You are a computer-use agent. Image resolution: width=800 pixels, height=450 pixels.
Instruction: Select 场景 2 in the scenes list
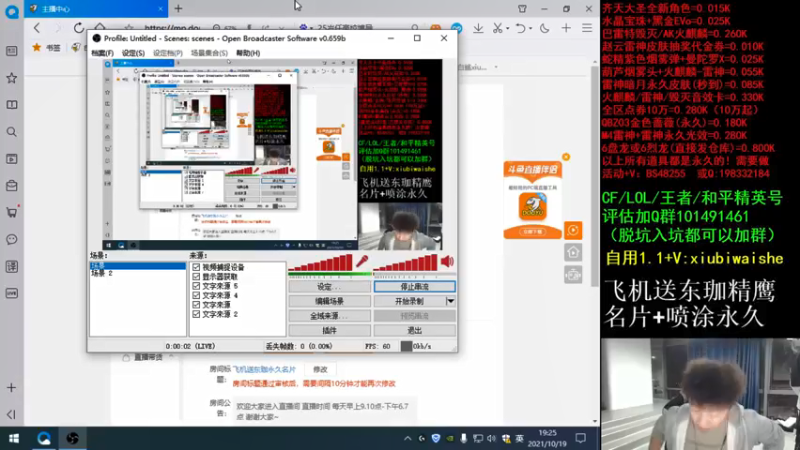coord(102,273)
